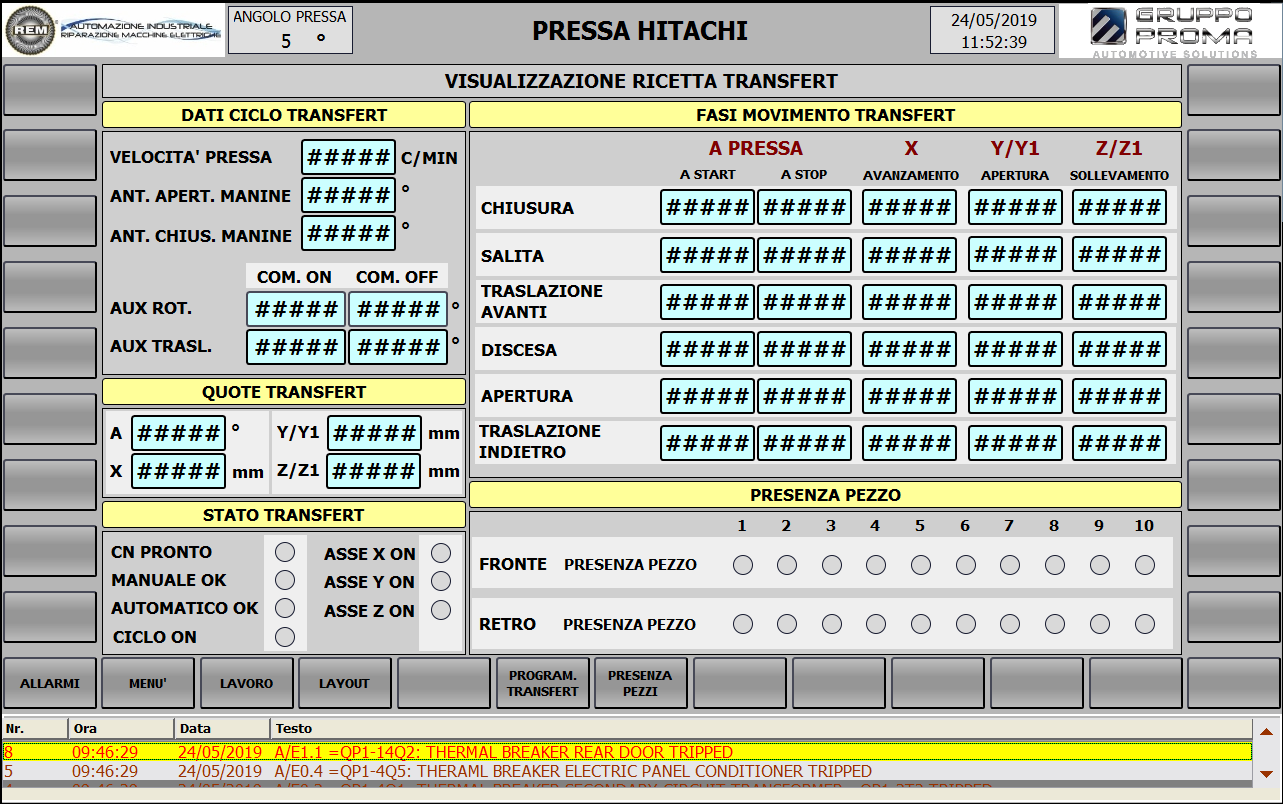Image resolution: width=1283 pixels, height=804 pixels.
Task: Click APERTURA row A START field
Action: tap(708, 396)
